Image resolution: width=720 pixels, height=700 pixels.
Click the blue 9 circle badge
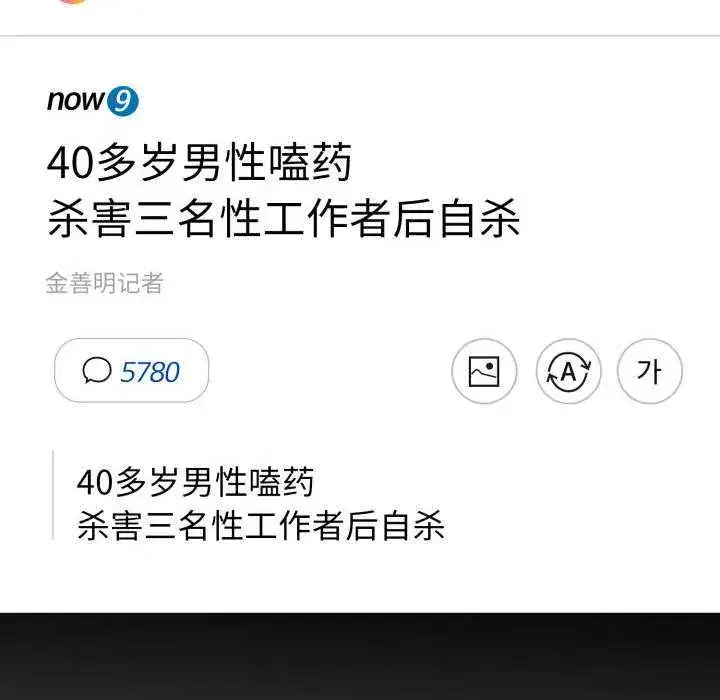123,101
